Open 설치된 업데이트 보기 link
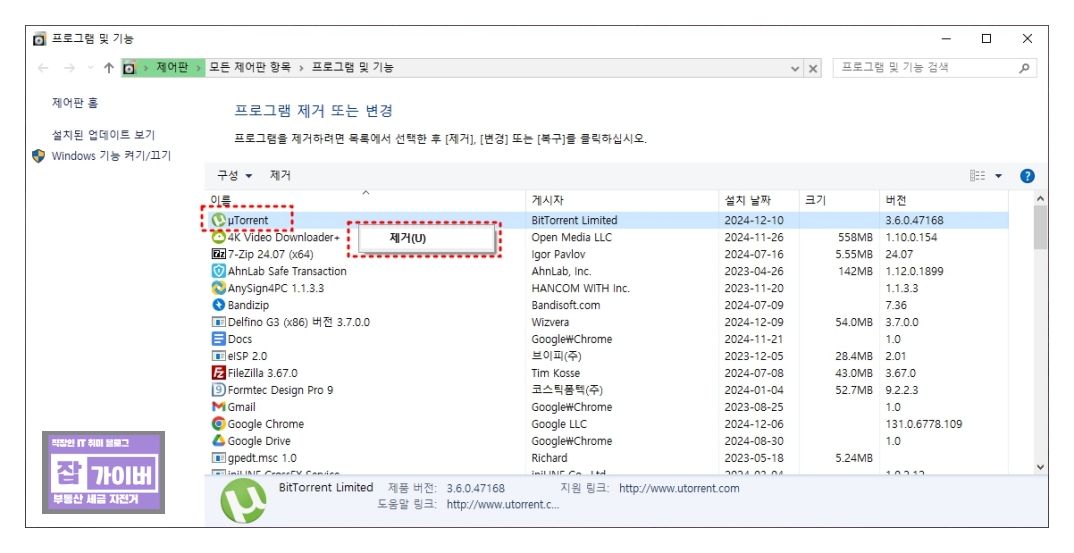This screenshot has width=1074, height=553. [103, 134]
